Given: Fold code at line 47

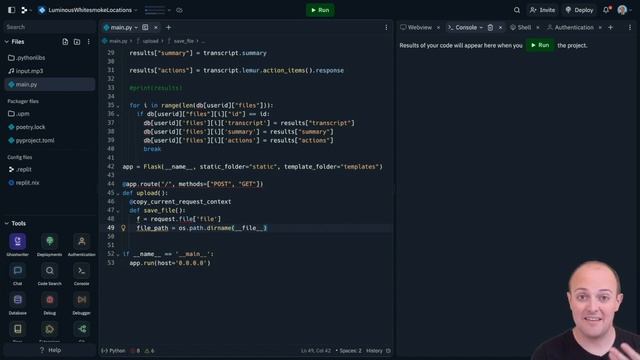Looking at the screenshot, I should point(118,211).
